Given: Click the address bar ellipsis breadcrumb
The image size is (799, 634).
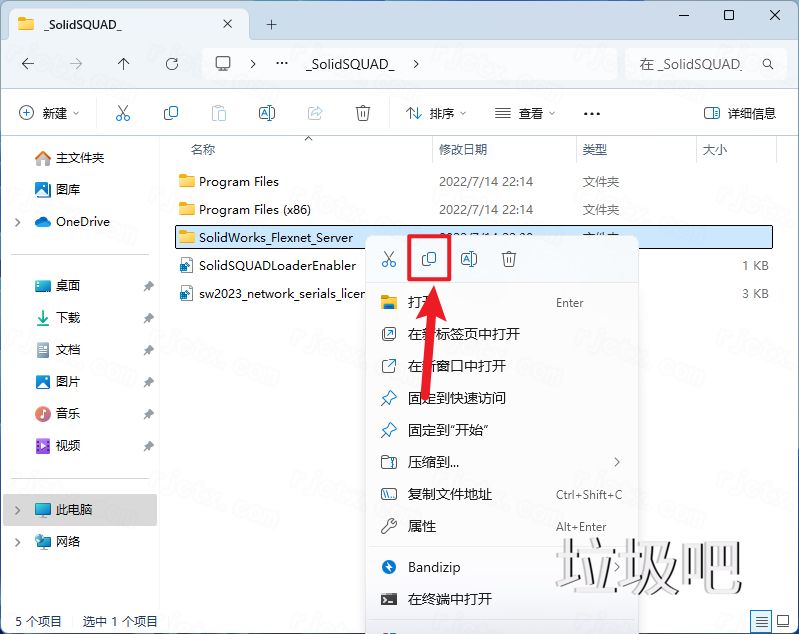Looking at the screenshot, I should click(x=282, y=64).
